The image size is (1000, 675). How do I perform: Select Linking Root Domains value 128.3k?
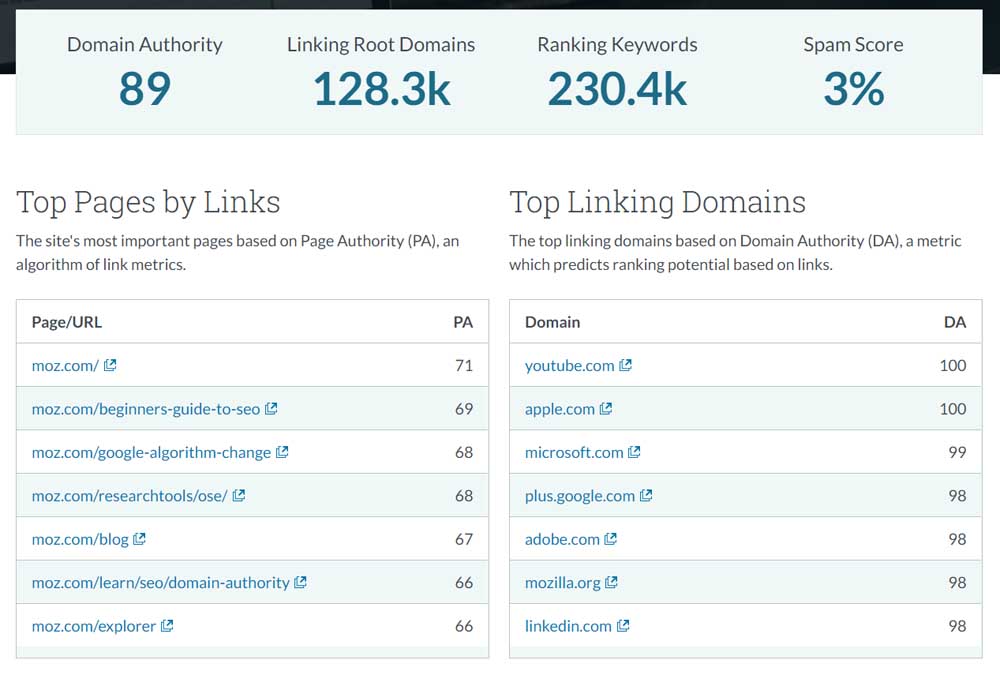click(x=381, y=89)
